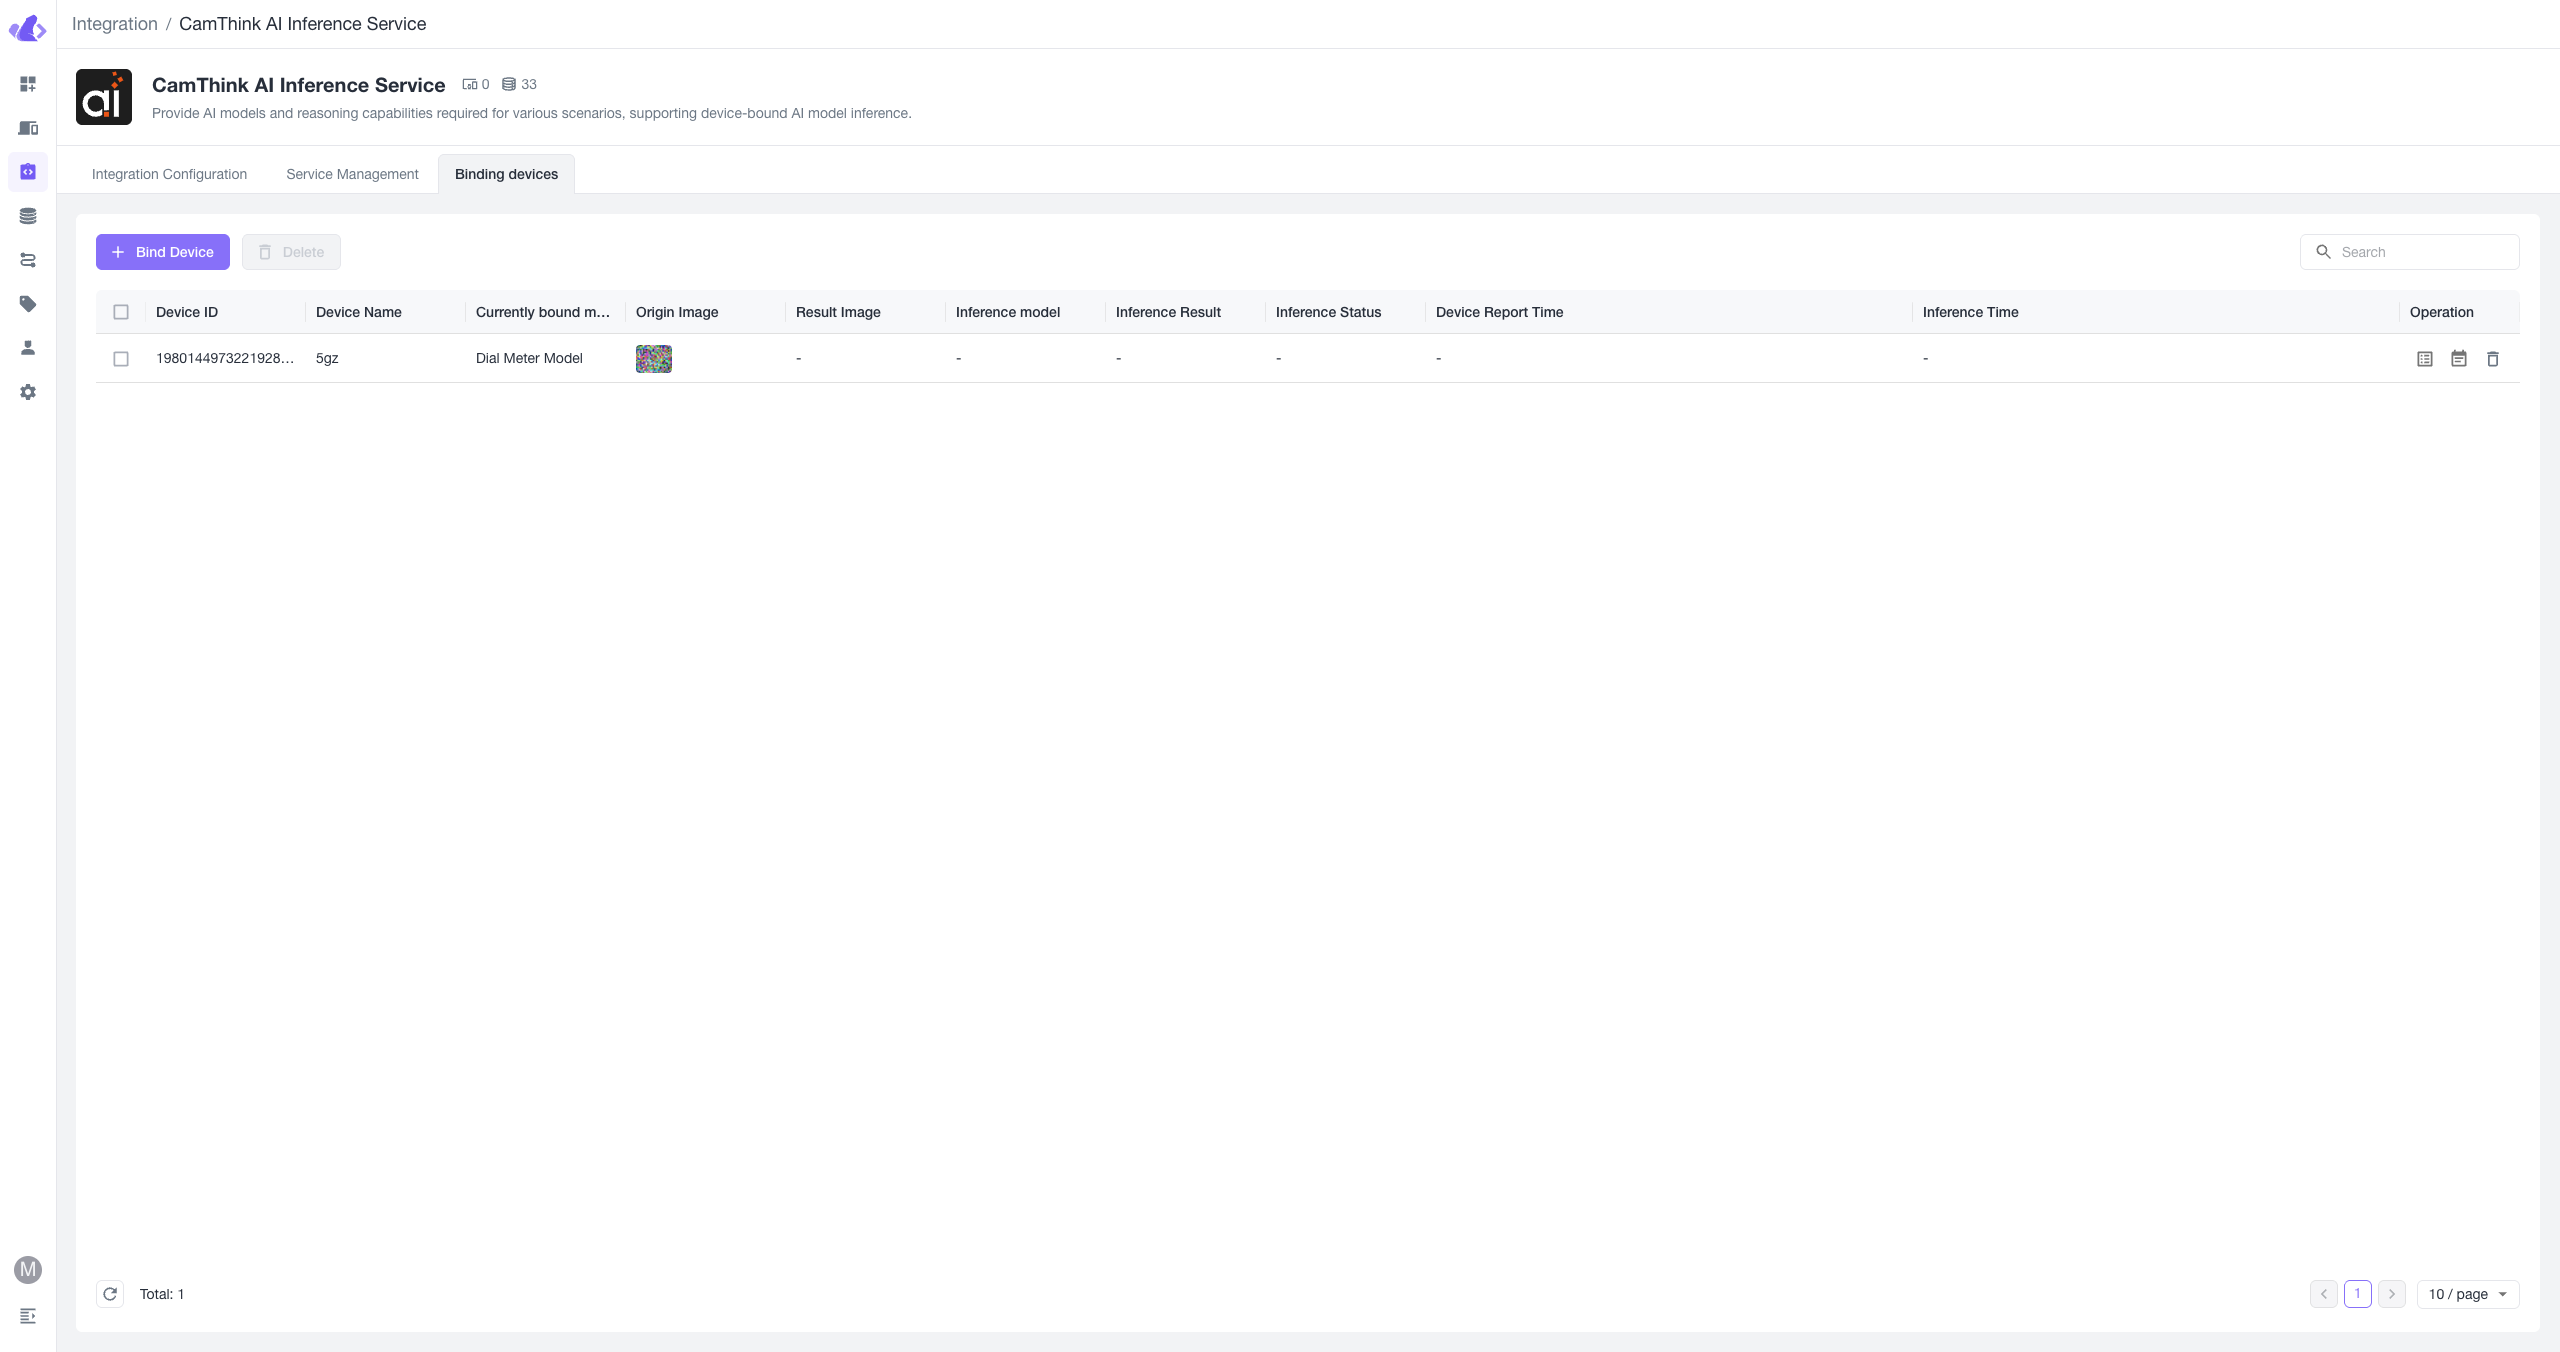
Task: Open the Tag management sidebar icon
Action: [28, 304]
